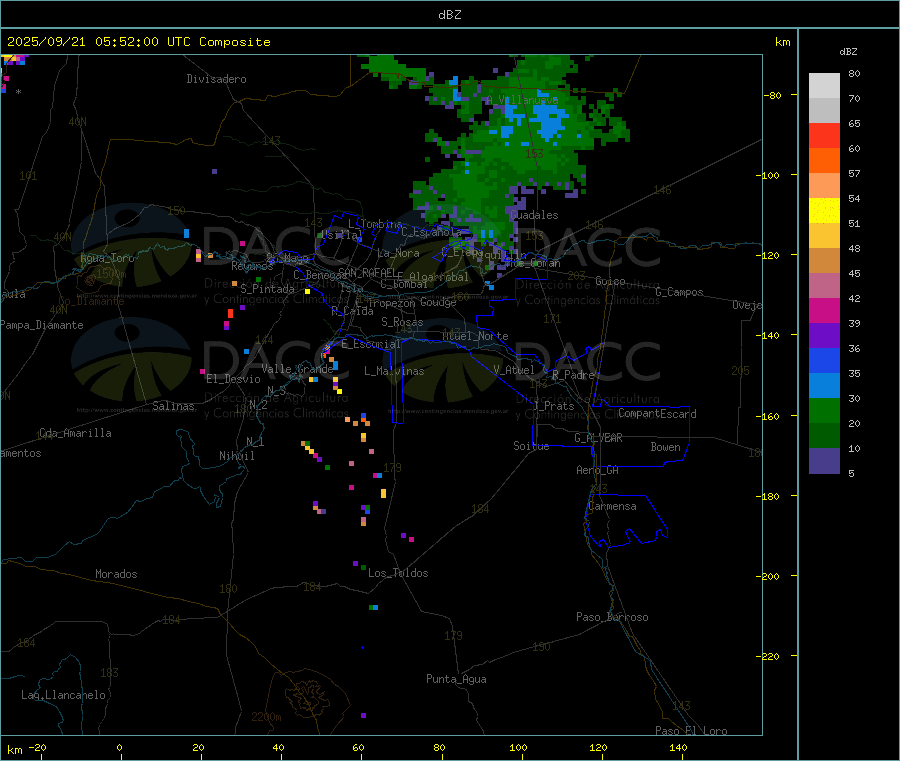Click the 'El_Desvio' map label
The width and height of the screenshot is (900, 761).
(233, 379)
